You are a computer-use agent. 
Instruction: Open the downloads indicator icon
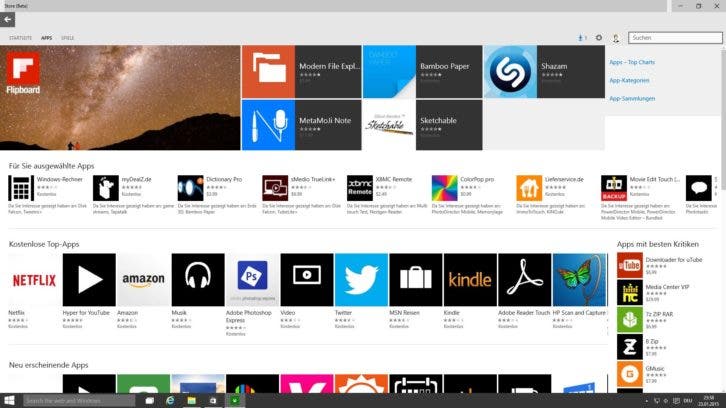click(x=582, y=38)
